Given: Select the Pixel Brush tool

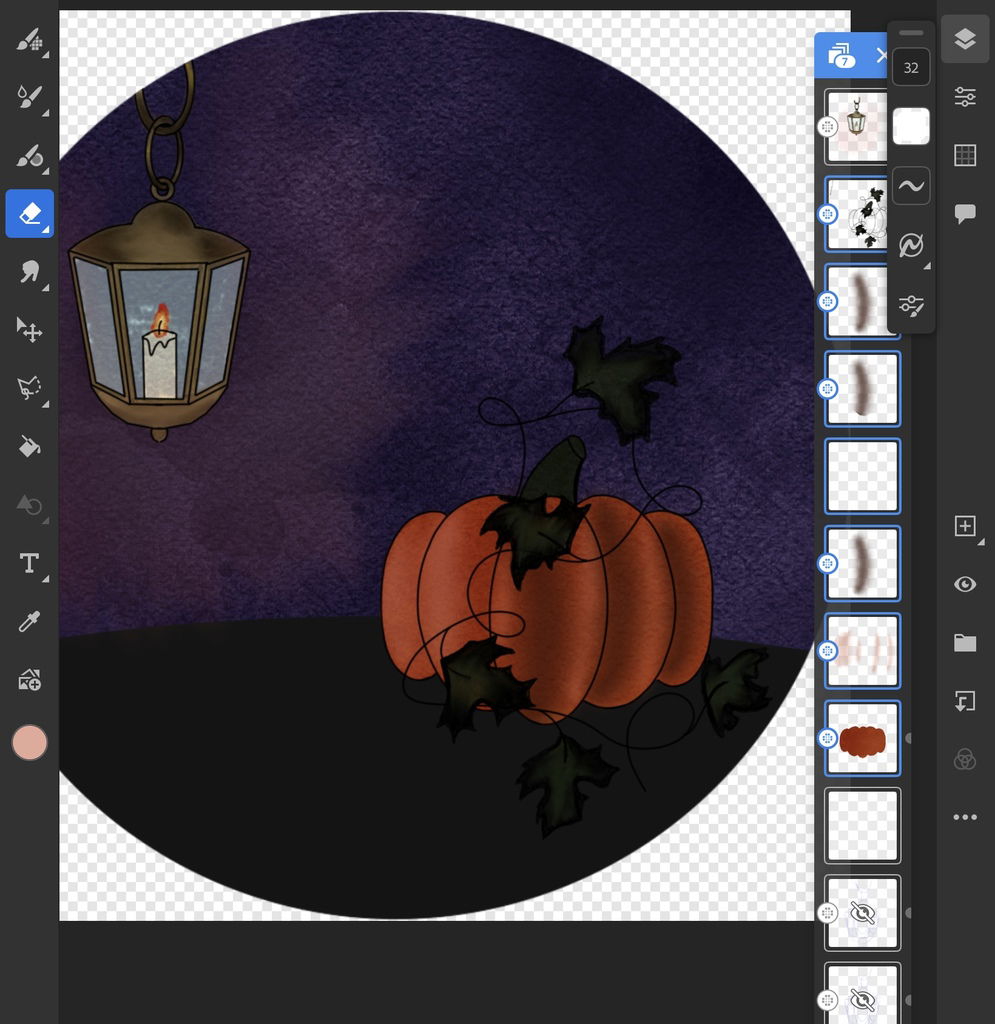Looking at the screenshot, I should coord(29,41).
